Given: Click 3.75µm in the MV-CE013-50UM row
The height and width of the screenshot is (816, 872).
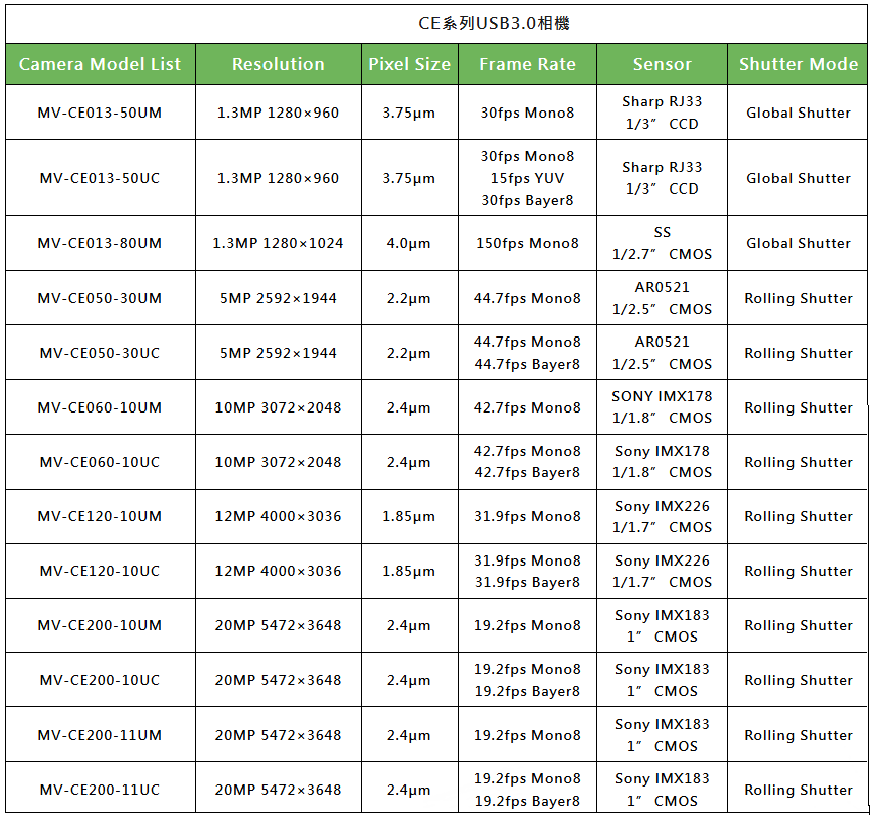Looking at the screenshot, I should click(x=409, y=113).
